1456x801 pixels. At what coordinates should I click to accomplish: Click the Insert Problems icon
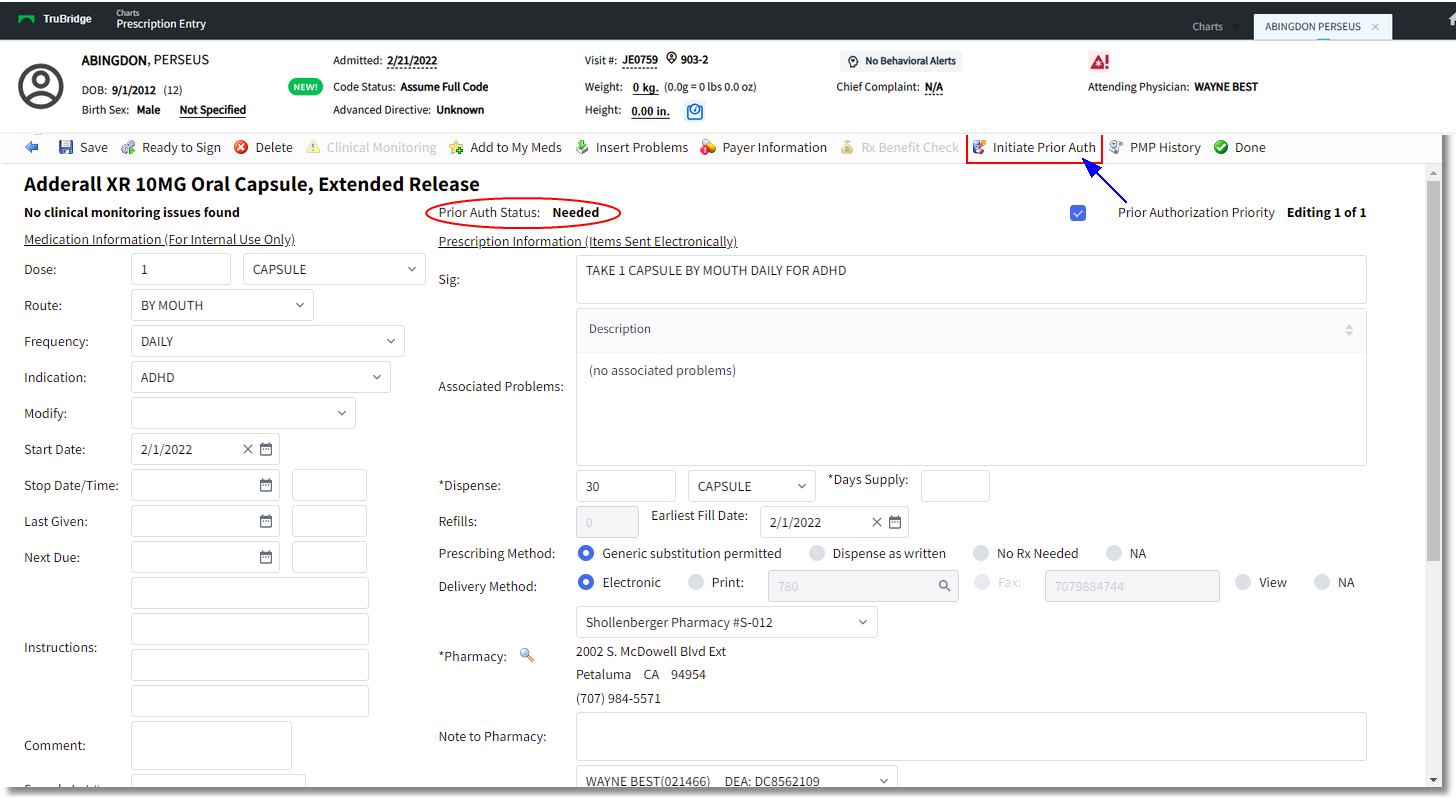(582, 147)
